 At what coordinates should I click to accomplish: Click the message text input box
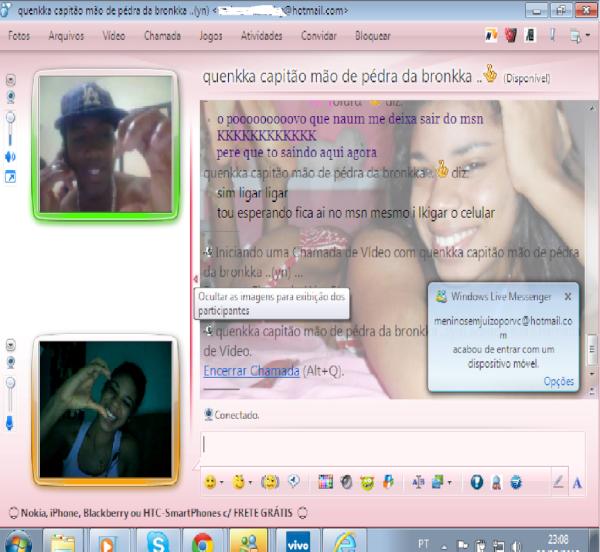[393, 447]
